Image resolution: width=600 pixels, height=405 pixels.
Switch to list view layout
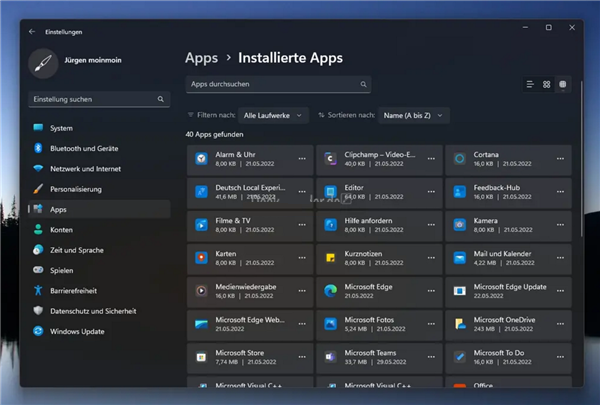(530, 85)
